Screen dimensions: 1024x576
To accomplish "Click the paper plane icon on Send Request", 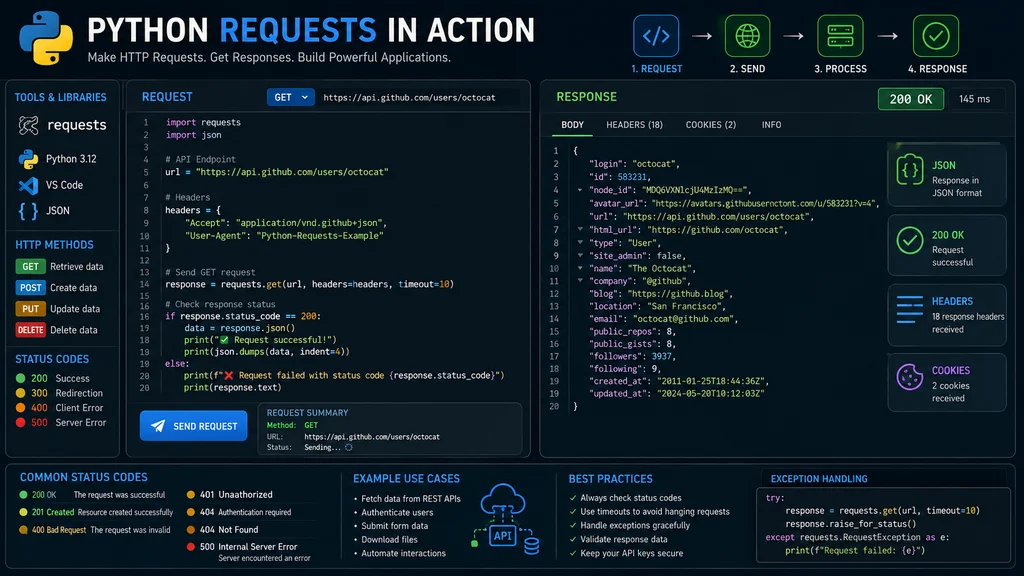I will [x=158, y=426].
